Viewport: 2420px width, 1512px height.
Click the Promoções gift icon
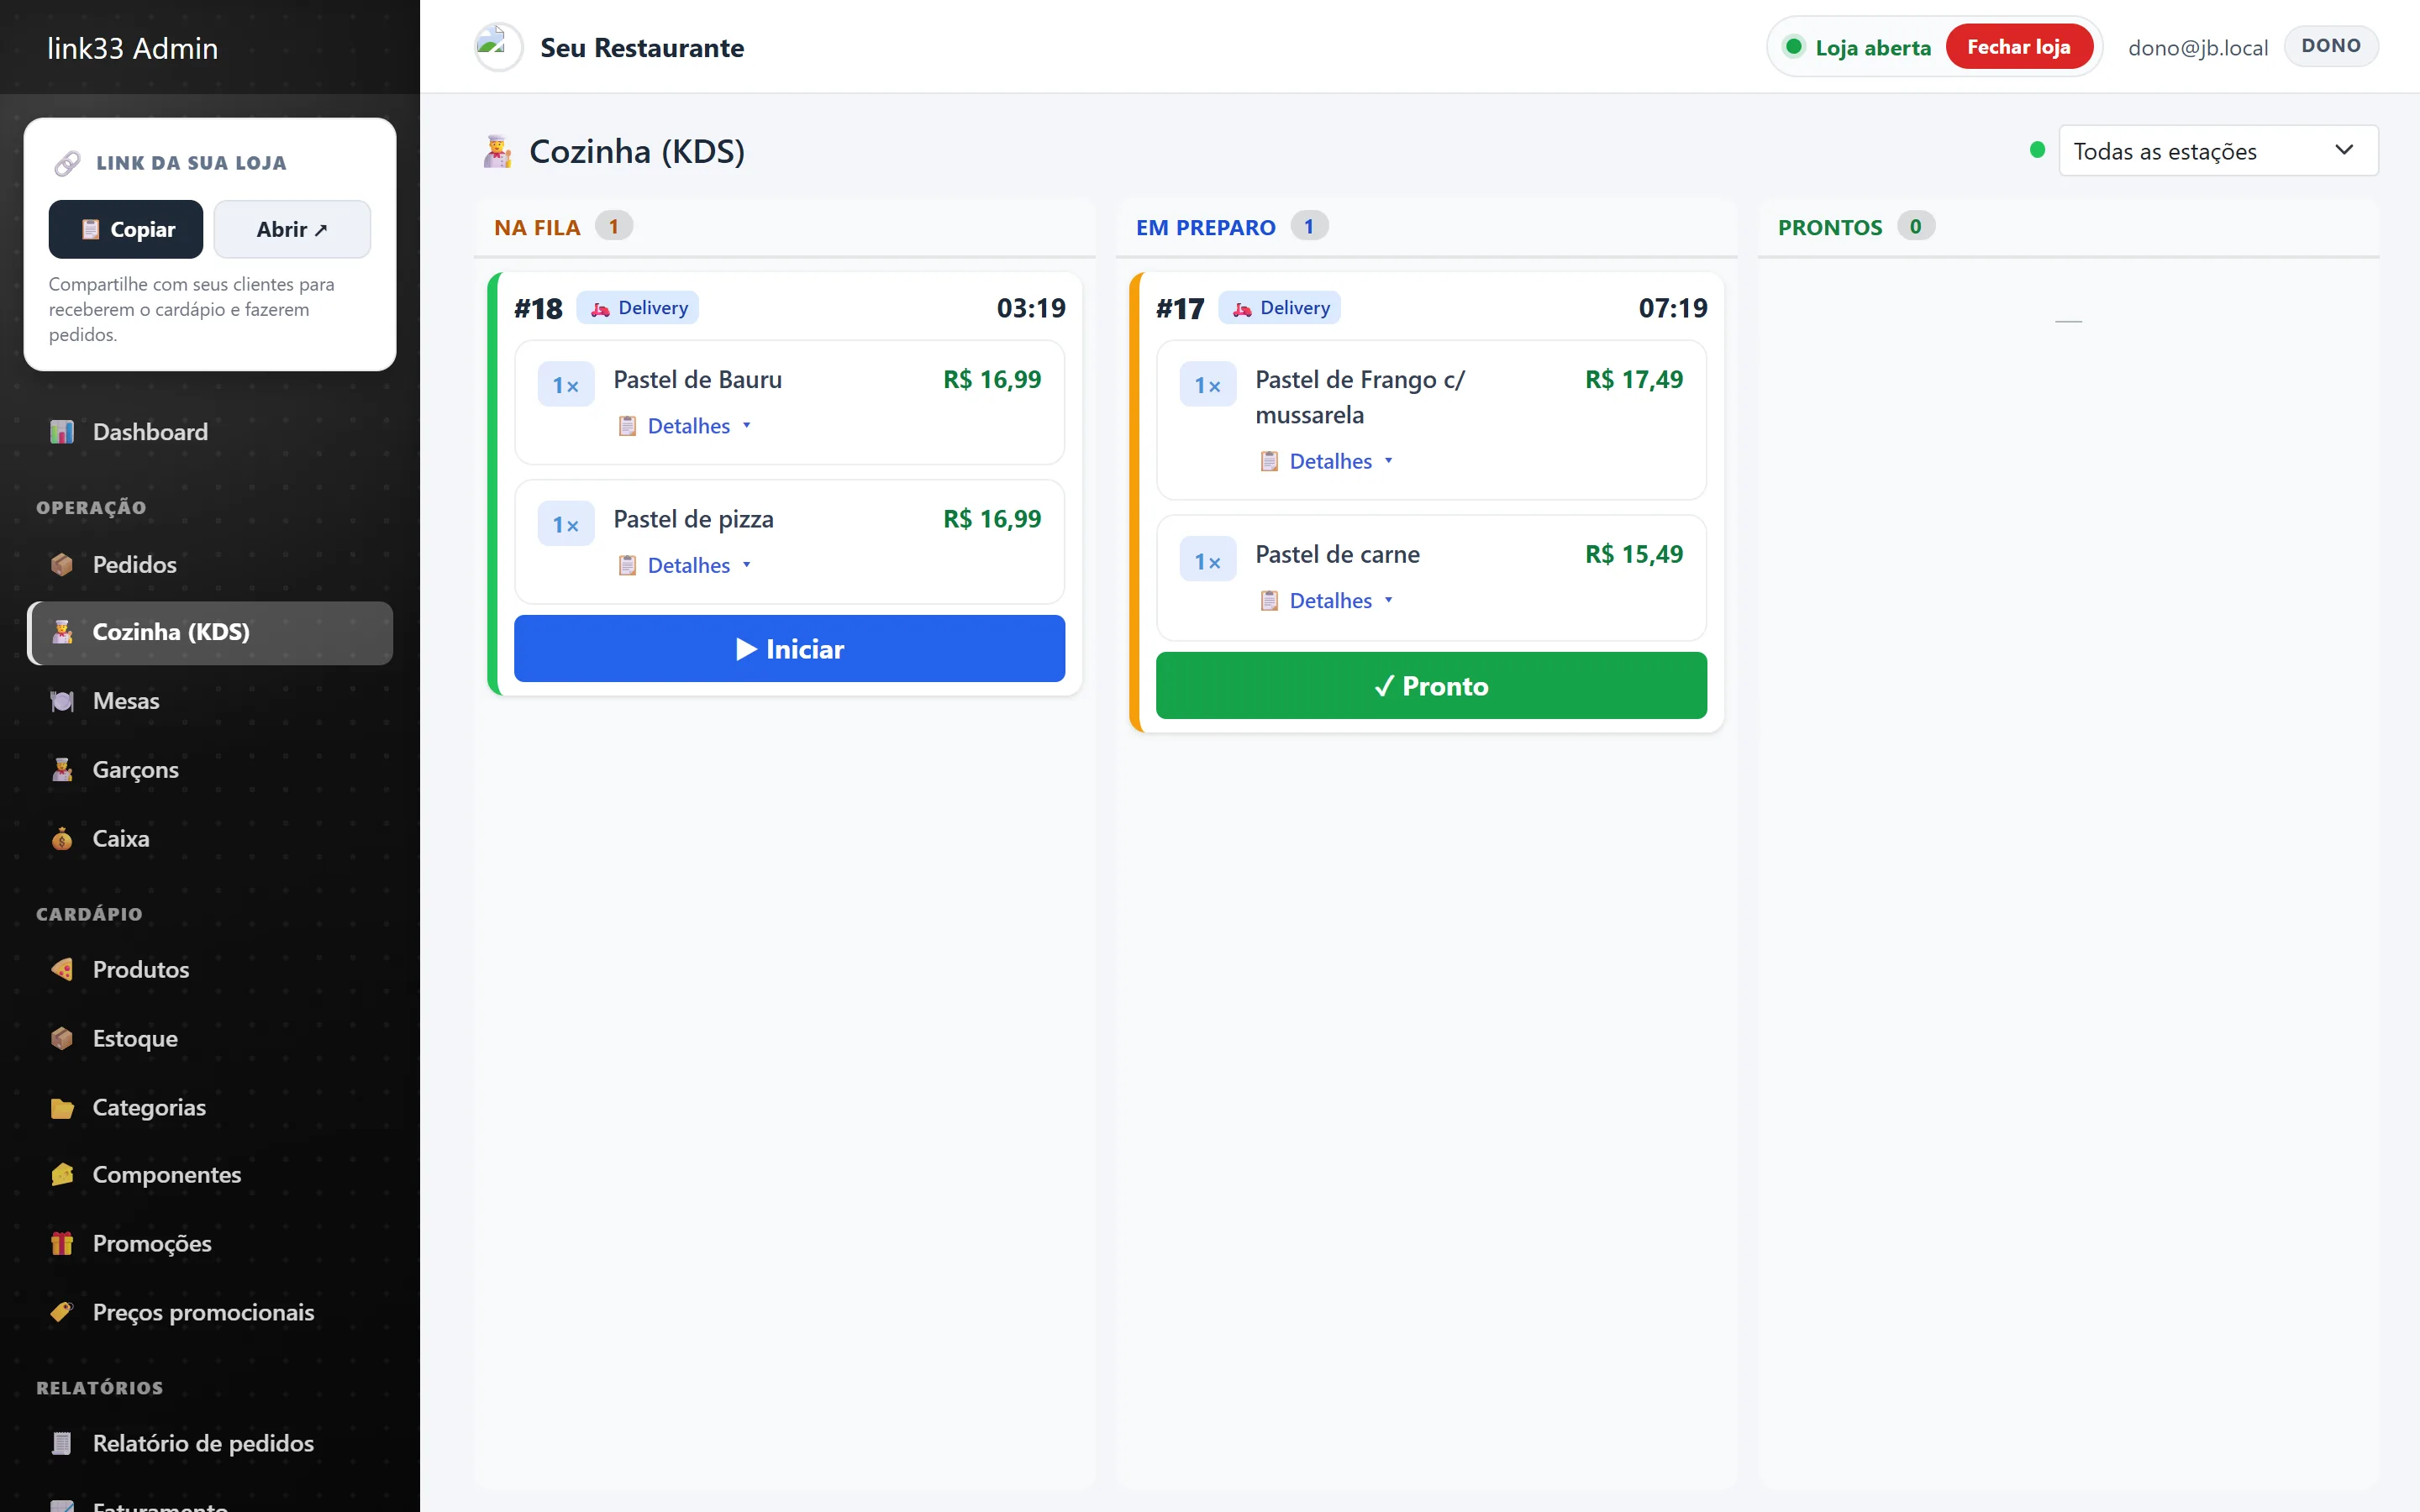coord(62,1243)
